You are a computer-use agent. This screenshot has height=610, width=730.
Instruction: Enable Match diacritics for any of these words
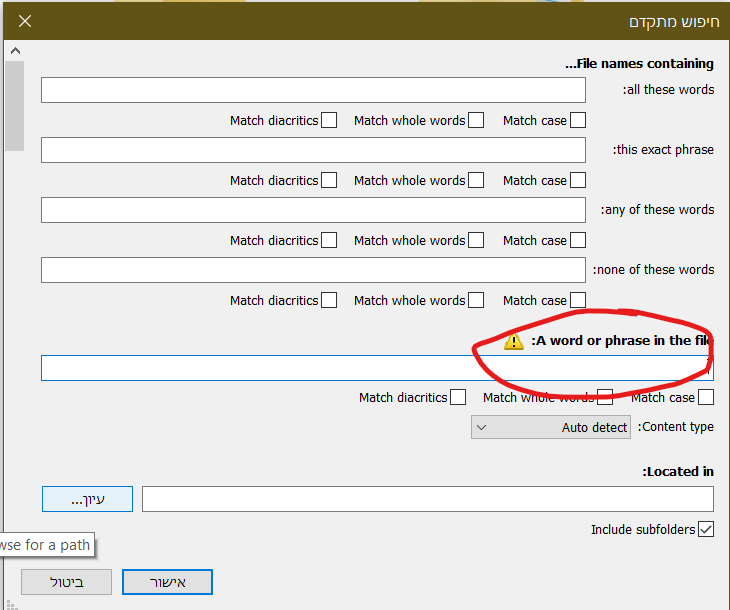tap(329, 240)
